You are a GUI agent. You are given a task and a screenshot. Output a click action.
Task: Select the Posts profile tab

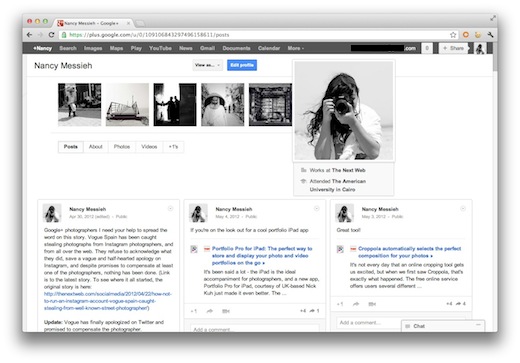pyautogui.click(x=71, y=147)
